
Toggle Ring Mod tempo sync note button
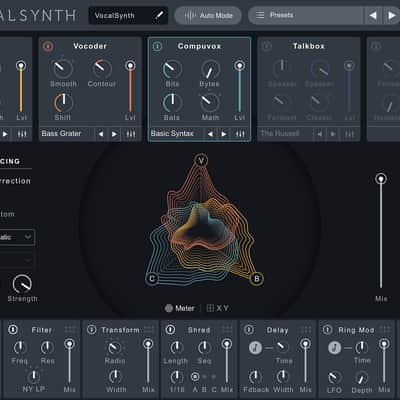335,348
